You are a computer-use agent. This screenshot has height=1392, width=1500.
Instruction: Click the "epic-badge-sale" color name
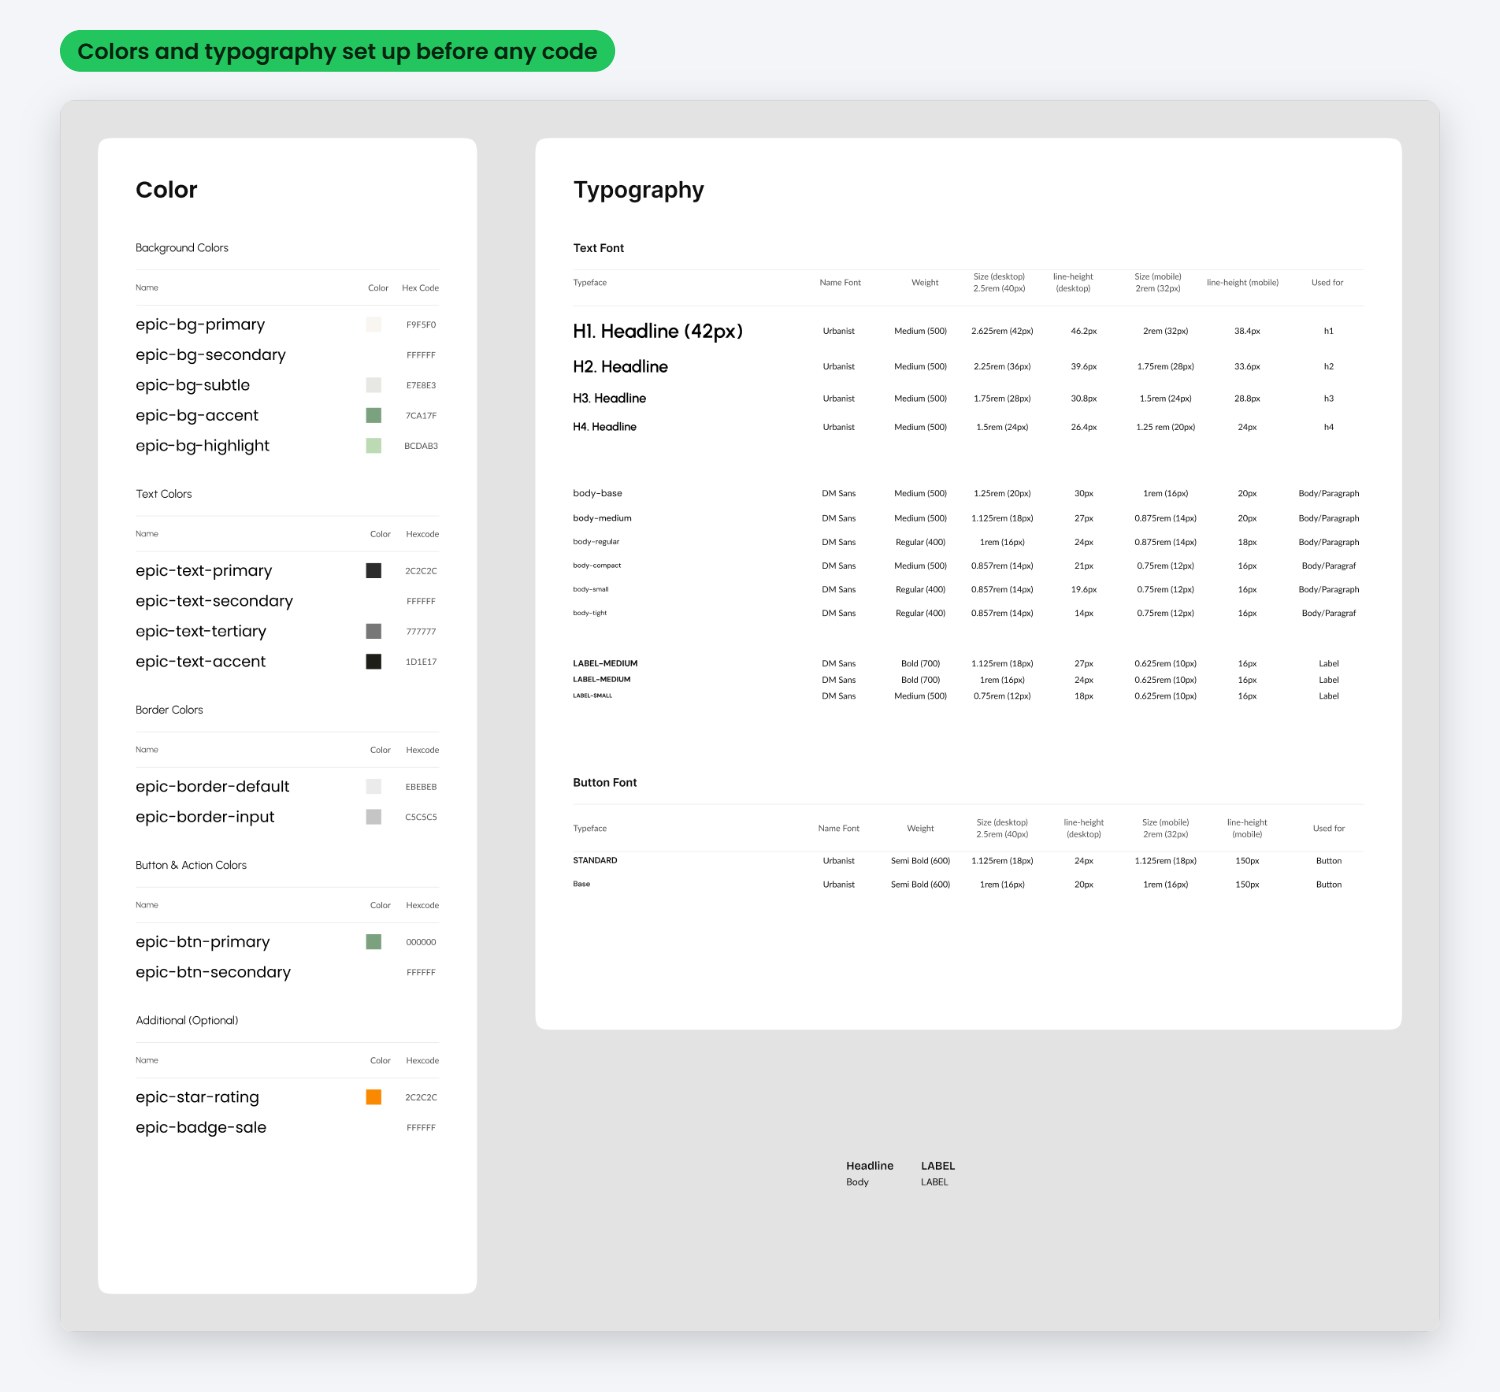coord(201,1127)
